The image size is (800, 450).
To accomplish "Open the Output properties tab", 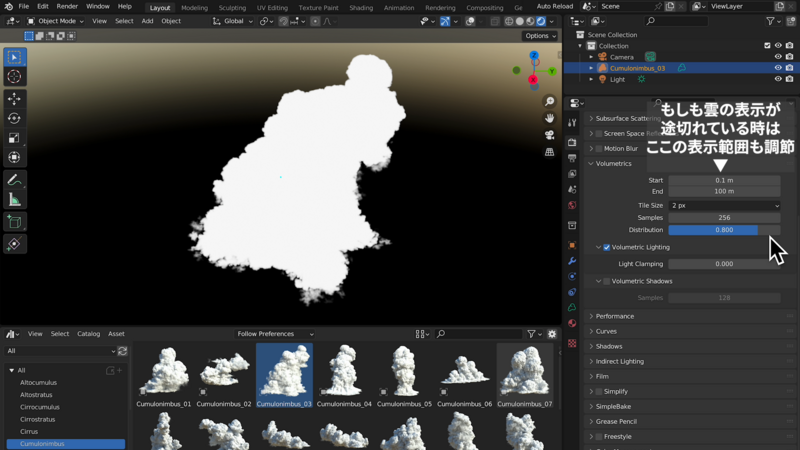I will coord(572,158).
